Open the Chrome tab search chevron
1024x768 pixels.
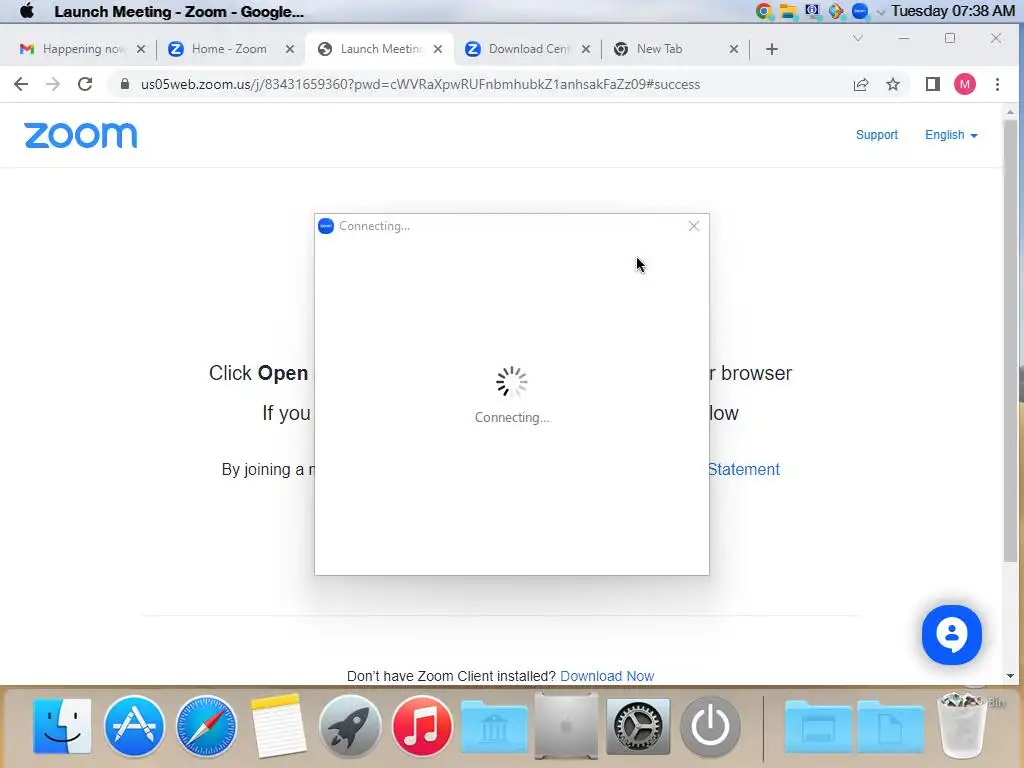click(858, 39)
